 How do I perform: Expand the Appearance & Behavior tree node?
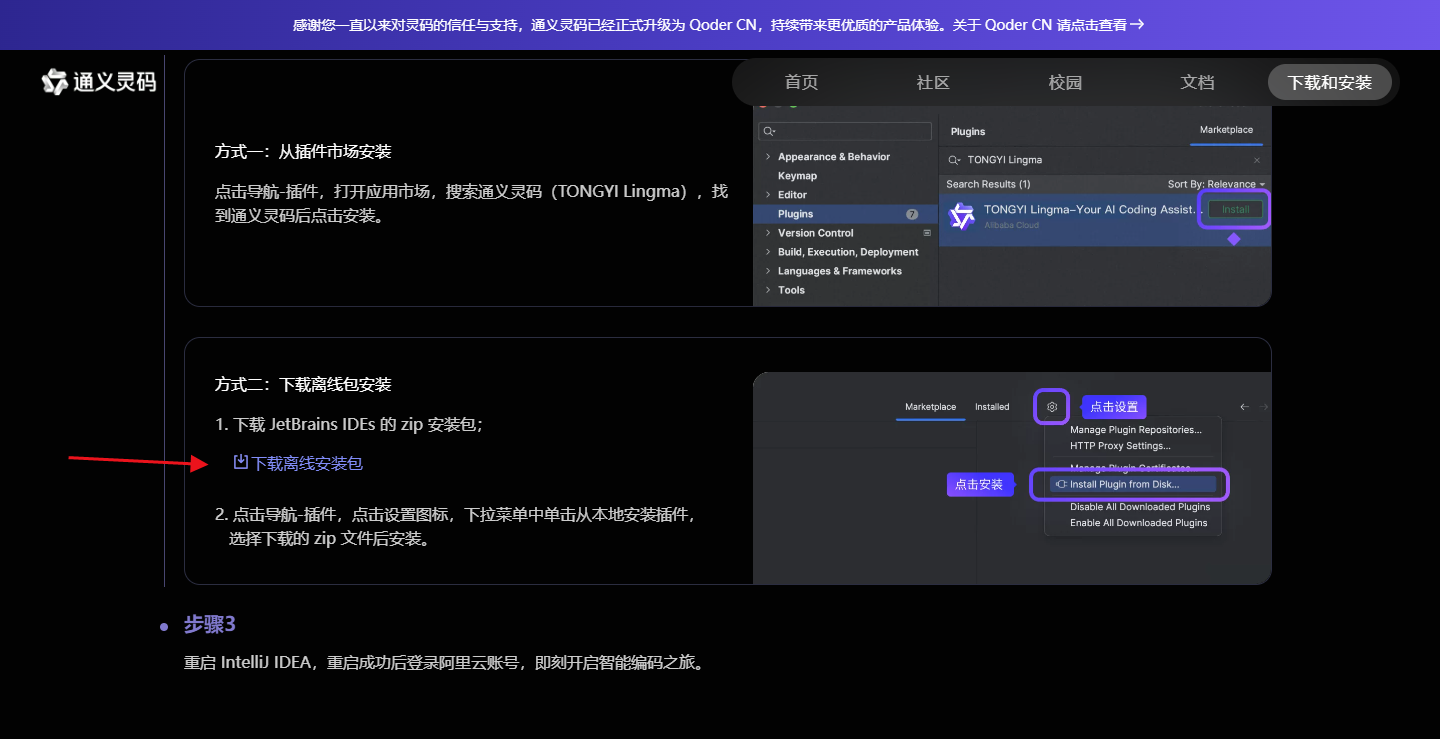tap(768, 157)
